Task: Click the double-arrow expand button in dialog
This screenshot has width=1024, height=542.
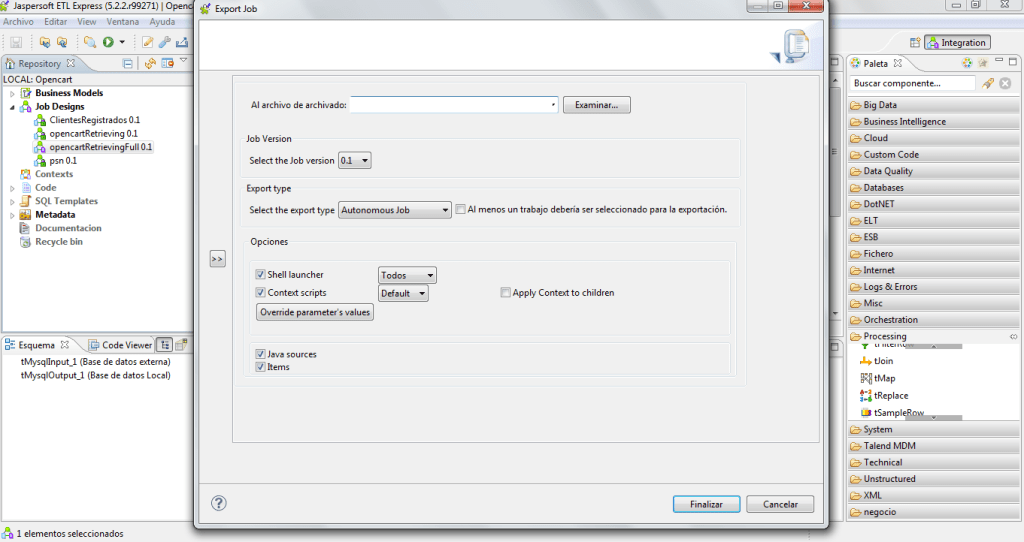Action: pyautogui.click(x=217, y=259)
